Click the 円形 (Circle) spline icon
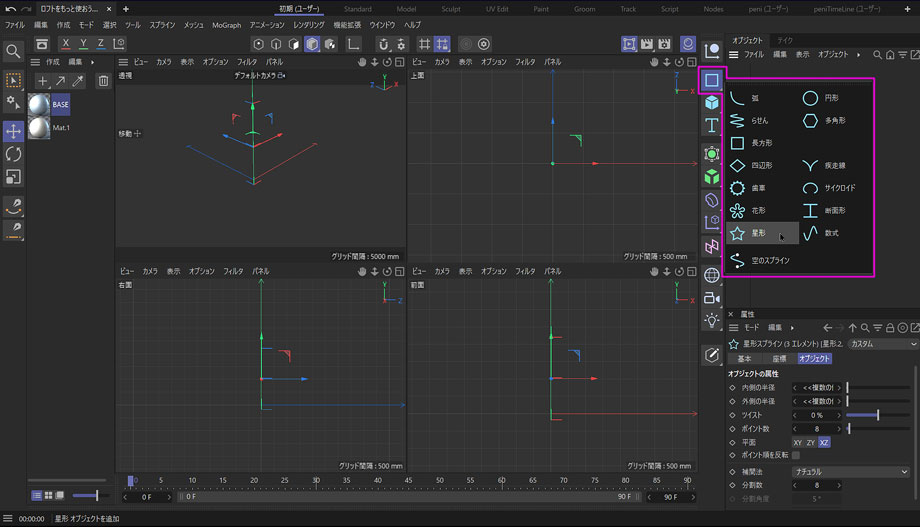 [810, 98]
